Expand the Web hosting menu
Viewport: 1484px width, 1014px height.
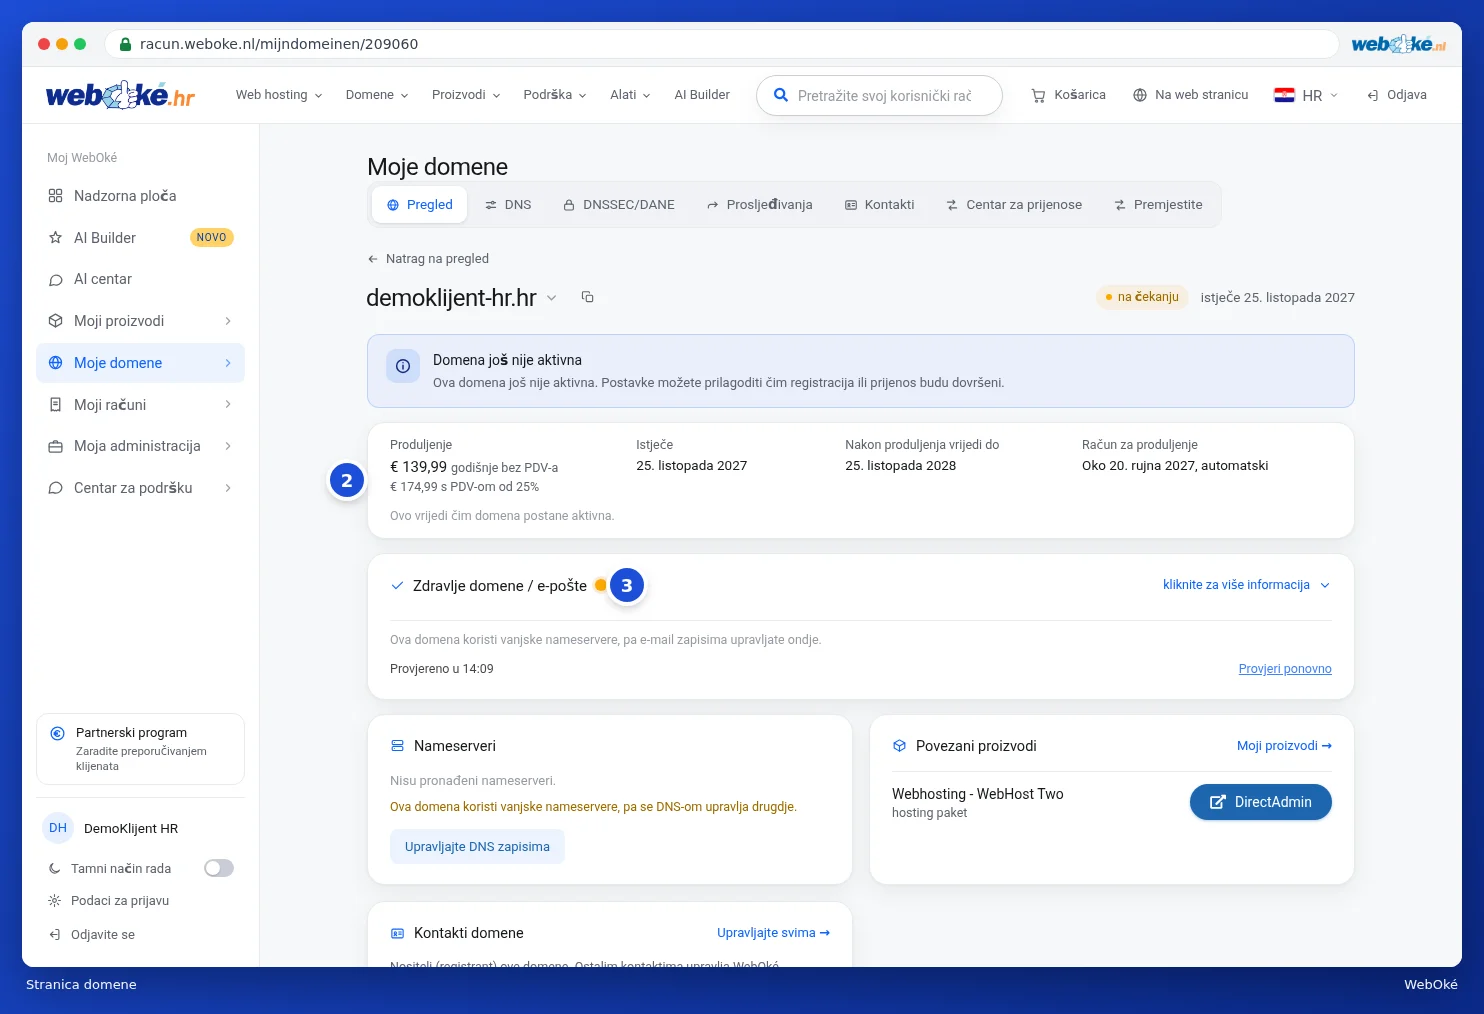(279, 95)
